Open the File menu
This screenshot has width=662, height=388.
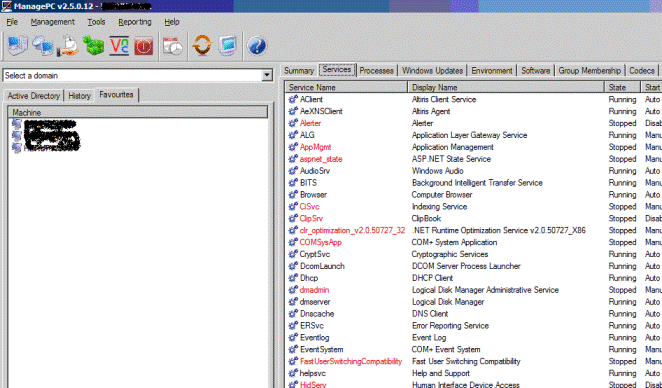(x=12, y=22)
